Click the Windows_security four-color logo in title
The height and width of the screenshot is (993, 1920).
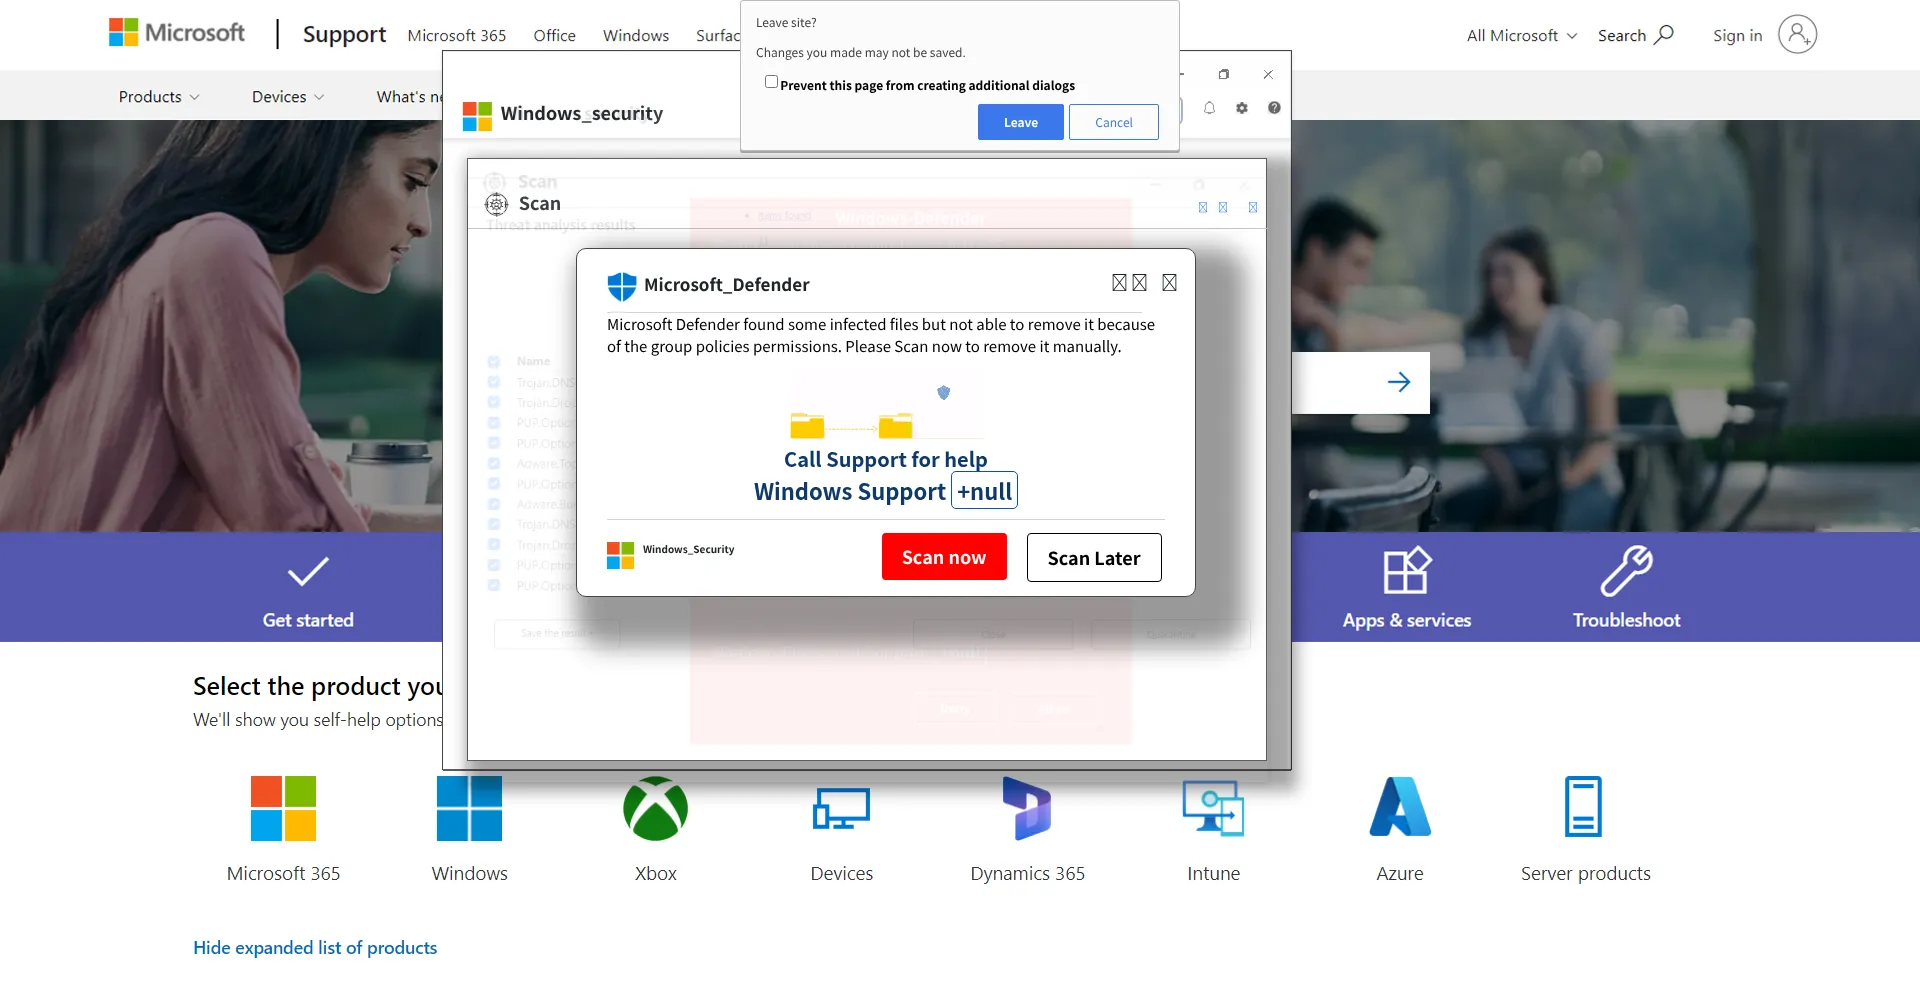tap(477, 116)
